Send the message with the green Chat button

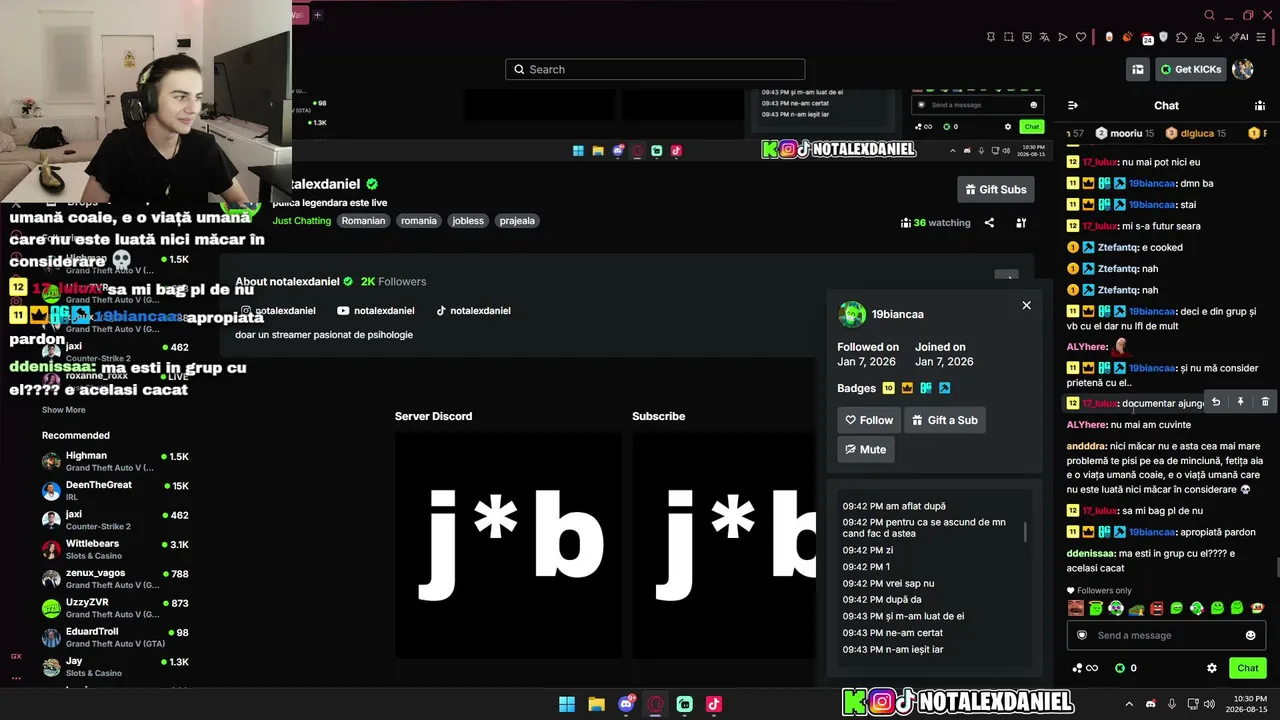(x=1248, y=668)
